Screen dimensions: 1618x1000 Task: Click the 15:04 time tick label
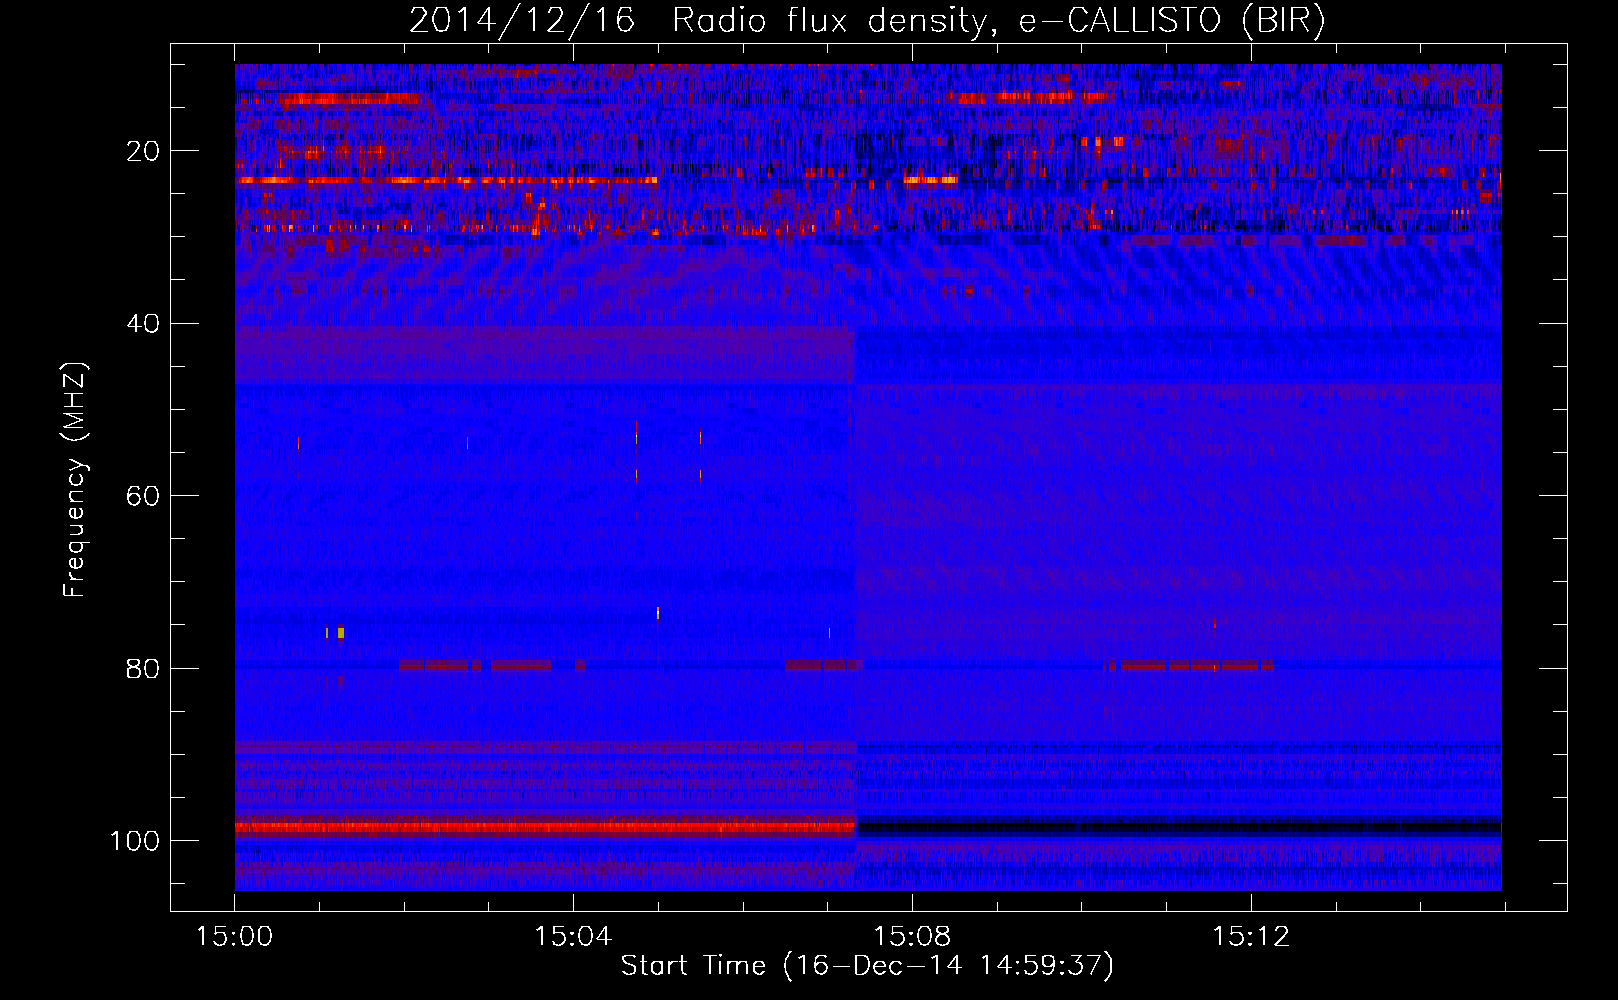point(573,937)
